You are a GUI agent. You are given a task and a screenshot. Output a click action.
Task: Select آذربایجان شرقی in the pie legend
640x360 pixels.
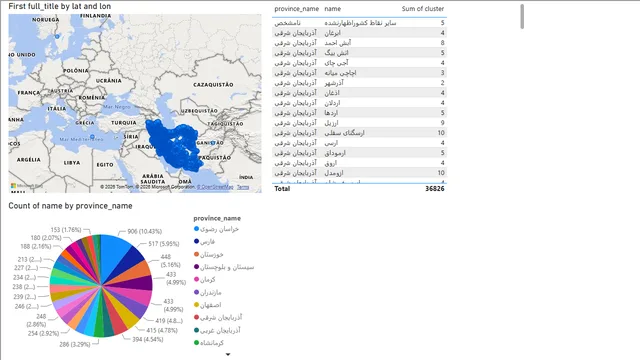218,317
